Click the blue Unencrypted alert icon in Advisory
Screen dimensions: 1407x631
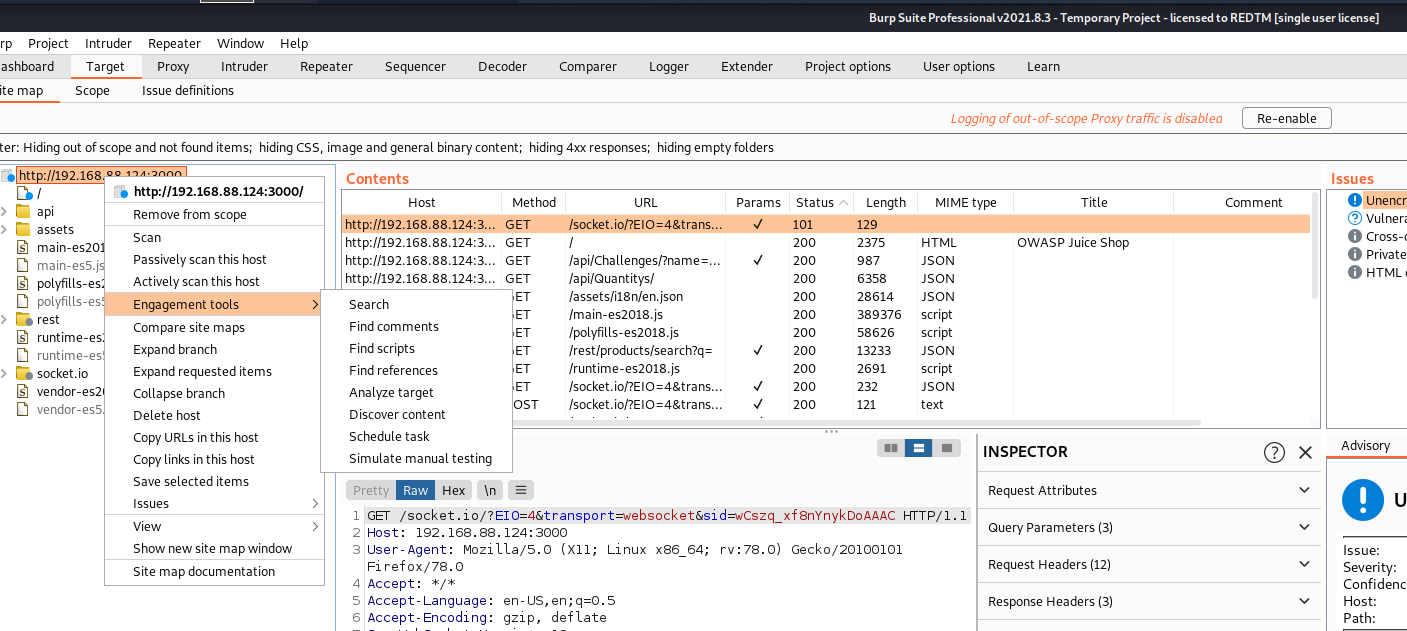tap(1362, 501)
